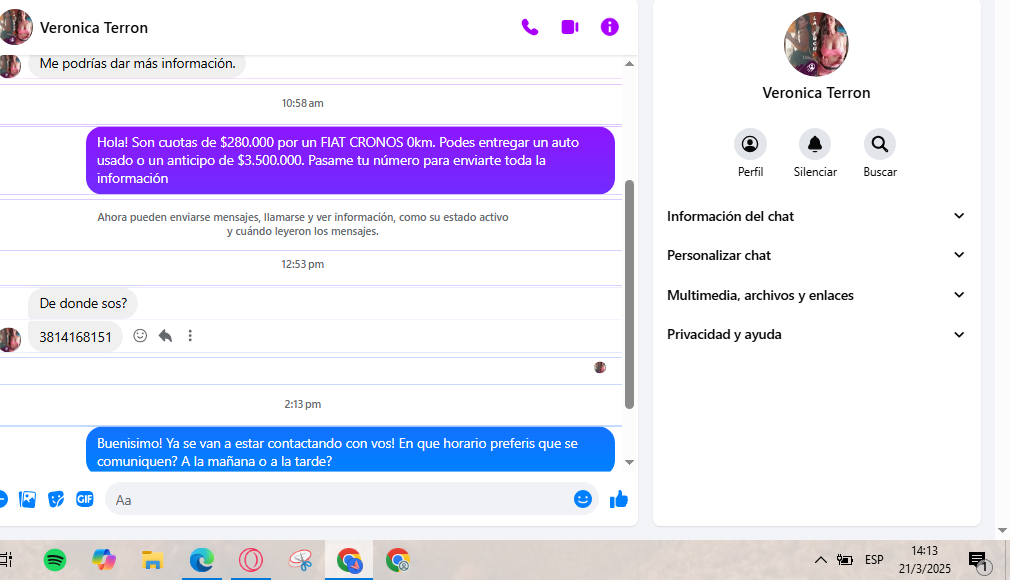The width and height of the screenshot is (1010, 580).
Task: Click the 12:53 pm timestamp
Action: (302, 264)
